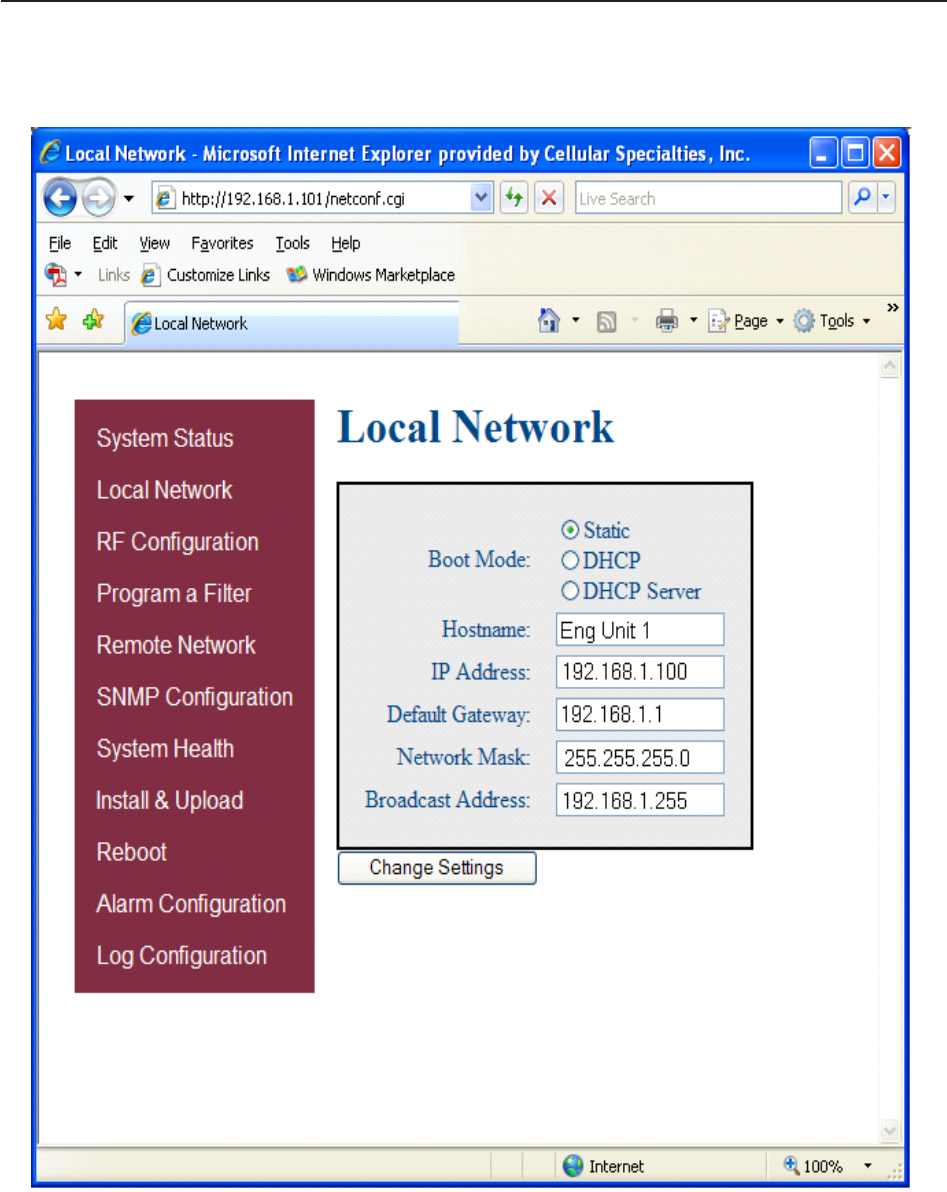The height and width of the screenshot is (1192, 947).
Task: Select the DHCP Server boot mode
Action: (x=570, y=591)
